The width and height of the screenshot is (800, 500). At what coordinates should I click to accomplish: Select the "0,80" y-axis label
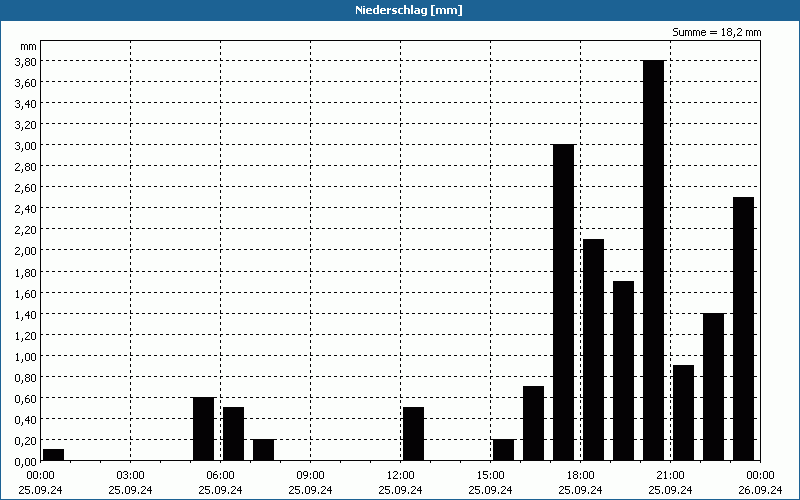28,378
